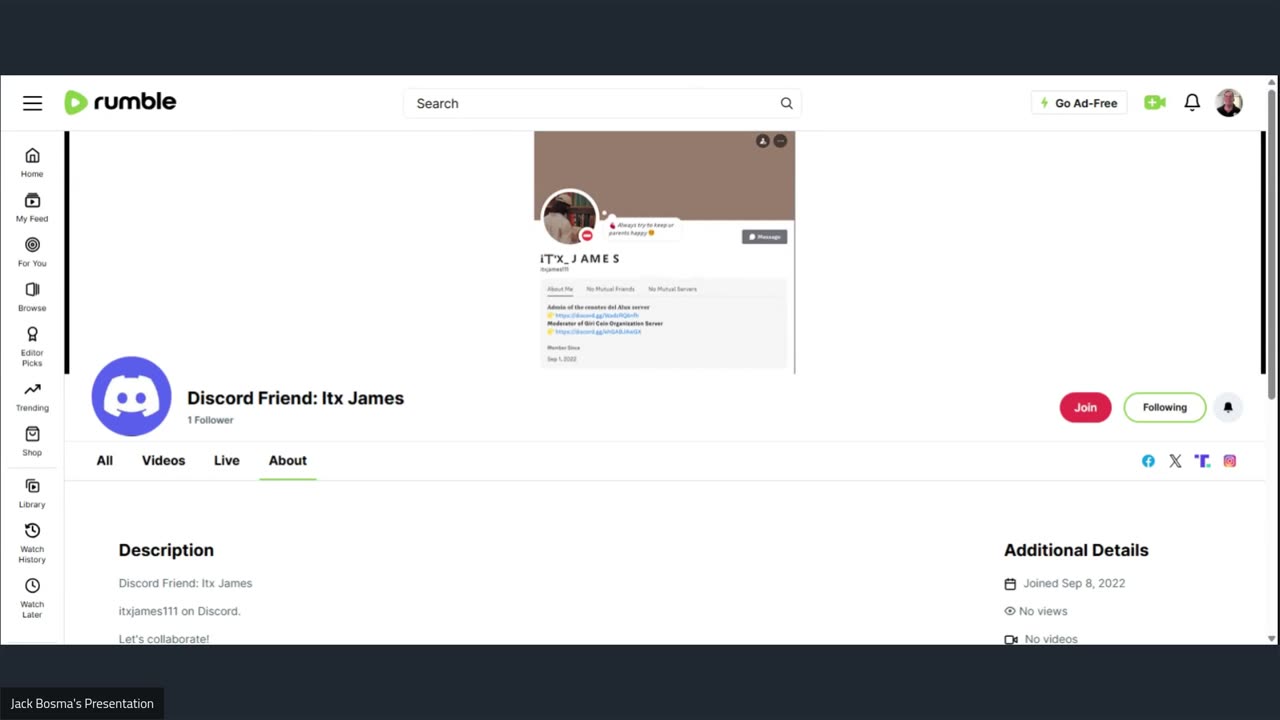Open the hamburger menu
This screenshot has height=720, width=1280.
tap(33, 103)
